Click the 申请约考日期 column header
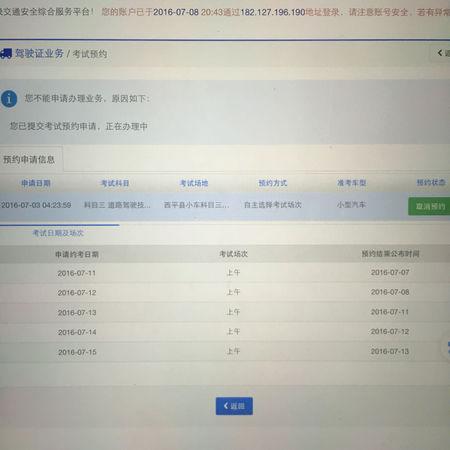This screenshot has height=450, width=450. (x=77, y=254)
